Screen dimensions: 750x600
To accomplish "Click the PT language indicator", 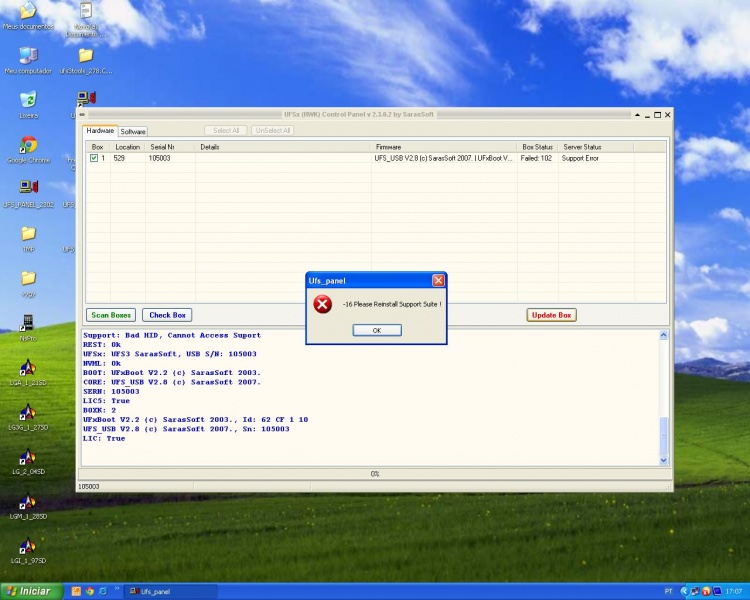I will [668, 591].
